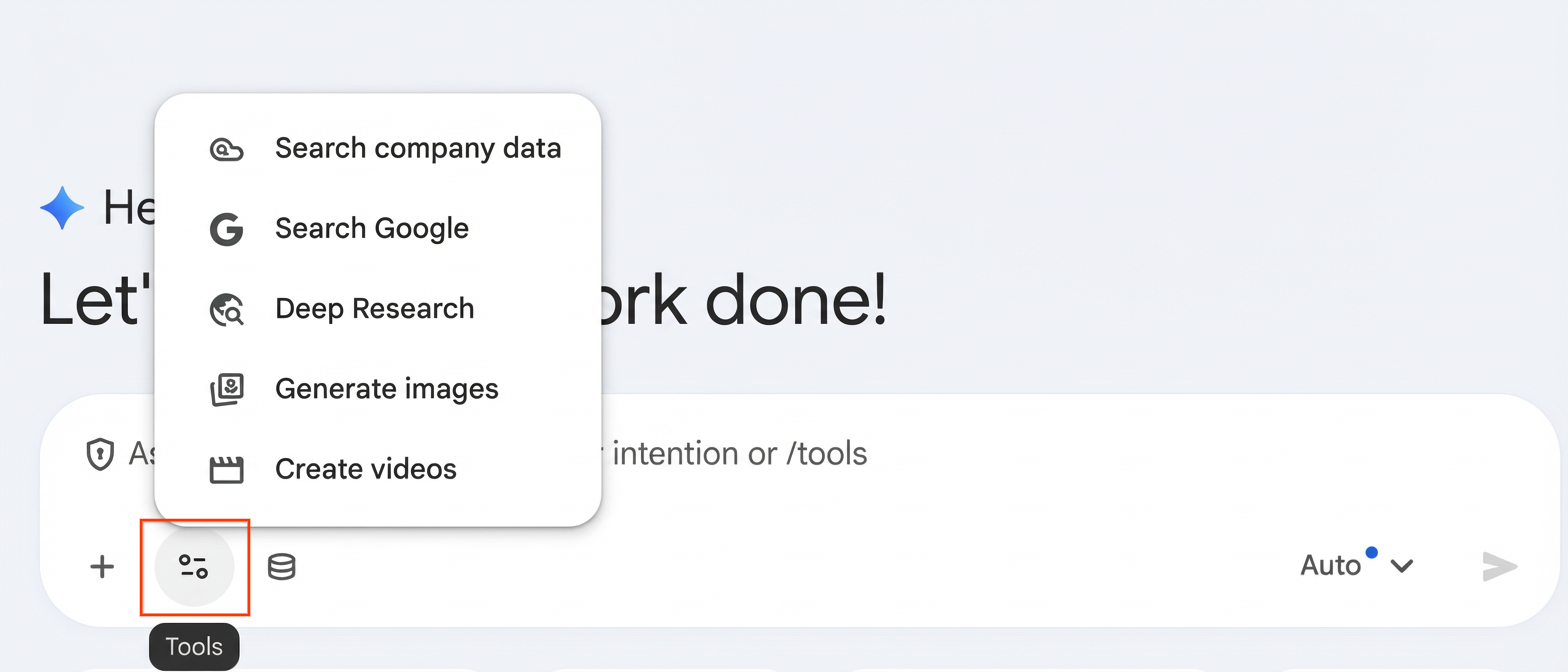The height and width of the screenshot is (672, 1568).
Task: Choose Generate images from the Tools menu
Action: click(x=385, y=389)
